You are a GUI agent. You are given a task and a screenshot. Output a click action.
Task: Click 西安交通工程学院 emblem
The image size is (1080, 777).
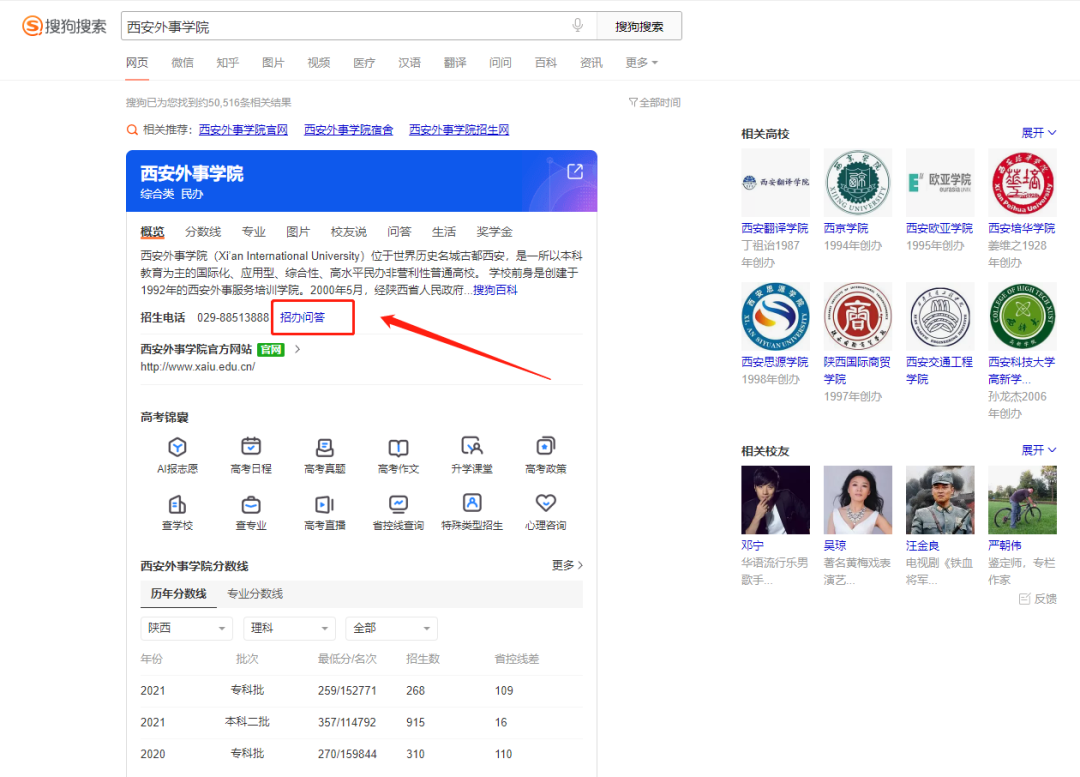coord(940,316)
